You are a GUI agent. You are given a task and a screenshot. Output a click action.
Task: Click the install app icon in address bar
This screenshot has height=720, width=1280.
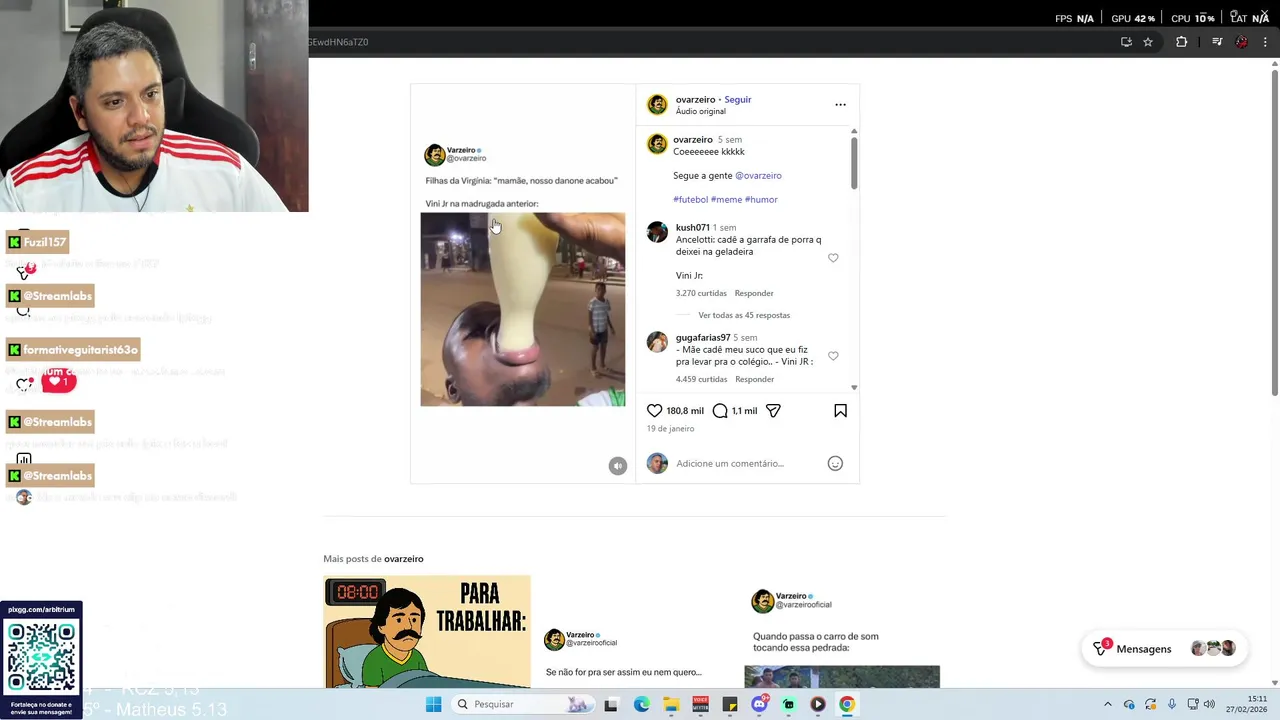(1126, 42)
